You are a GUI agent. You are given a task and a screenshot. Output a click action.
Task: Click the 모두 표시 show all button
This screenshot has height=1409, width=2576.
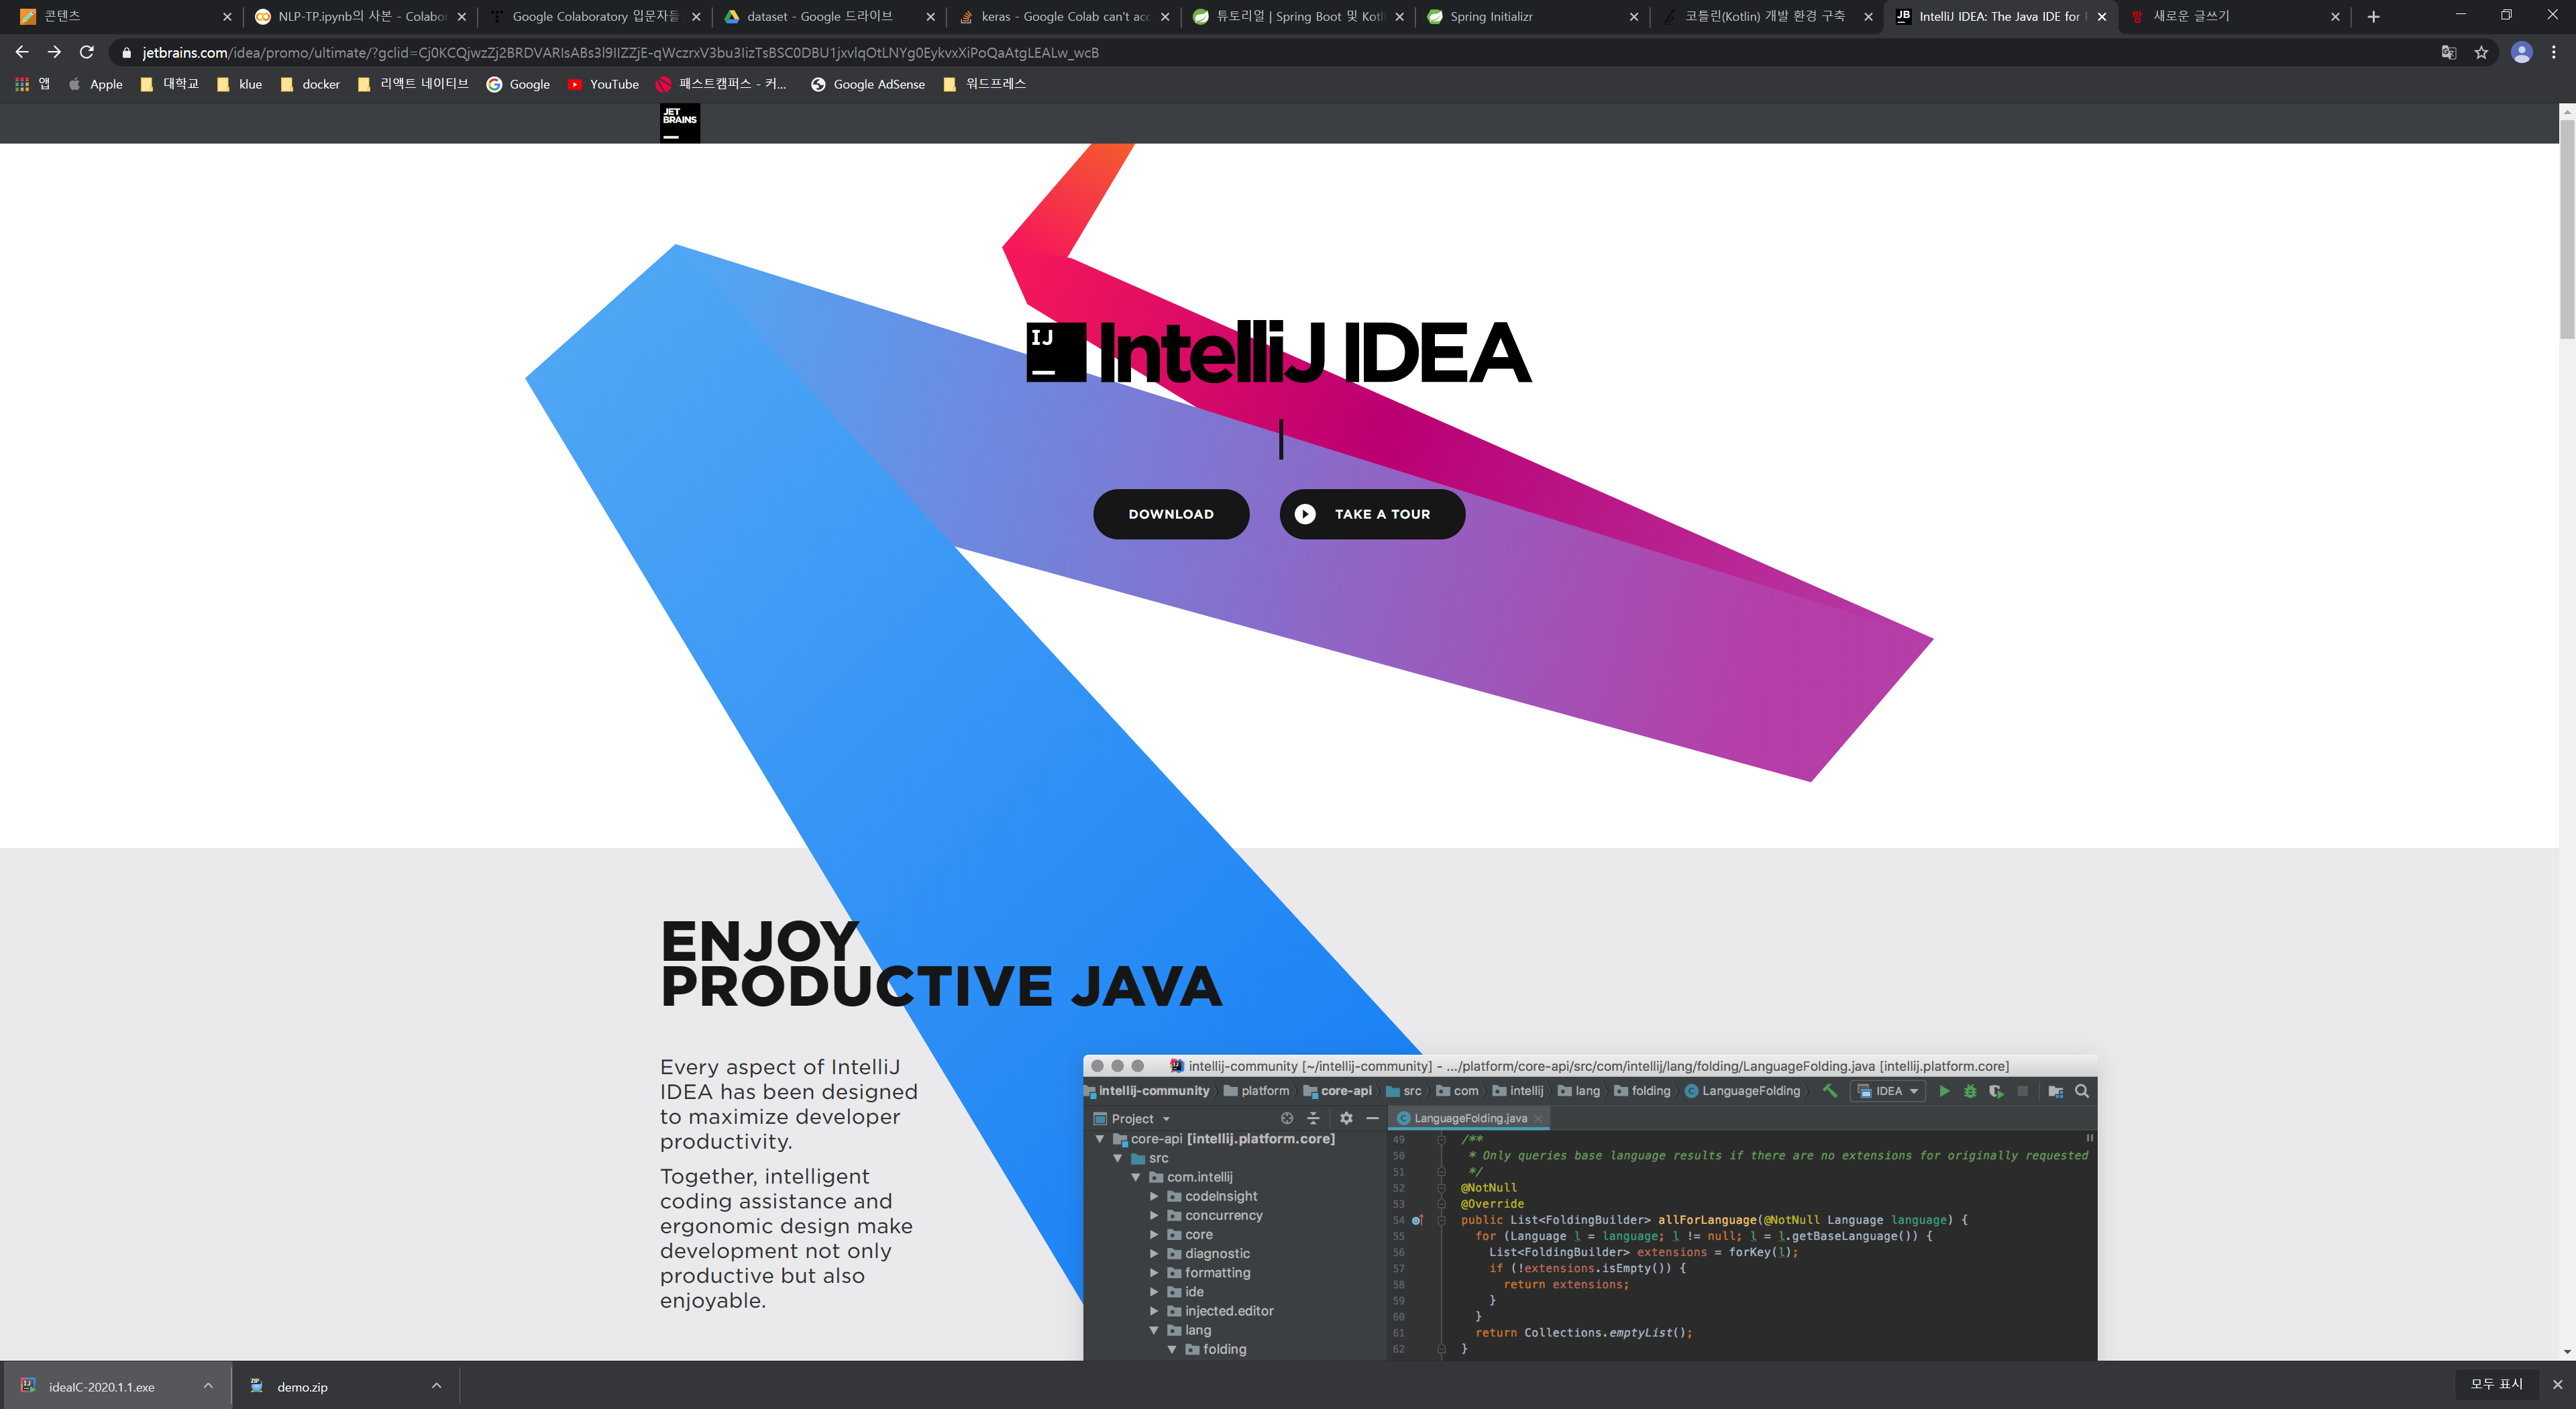click(2496, 1384)
